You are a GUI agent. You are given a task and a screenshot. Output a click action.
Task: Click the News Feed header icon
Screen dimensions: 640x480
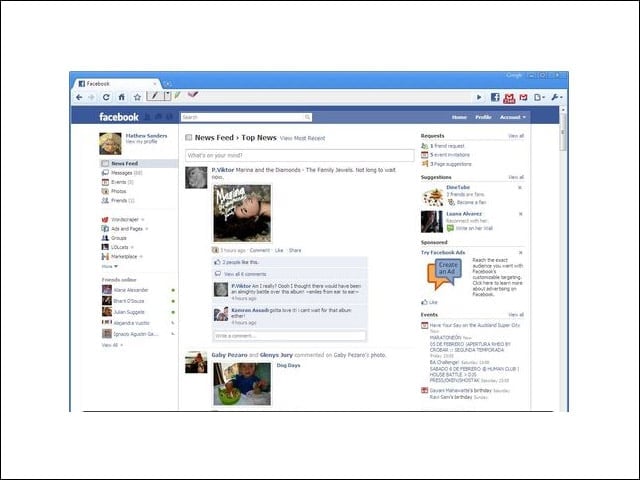[189, 138]
